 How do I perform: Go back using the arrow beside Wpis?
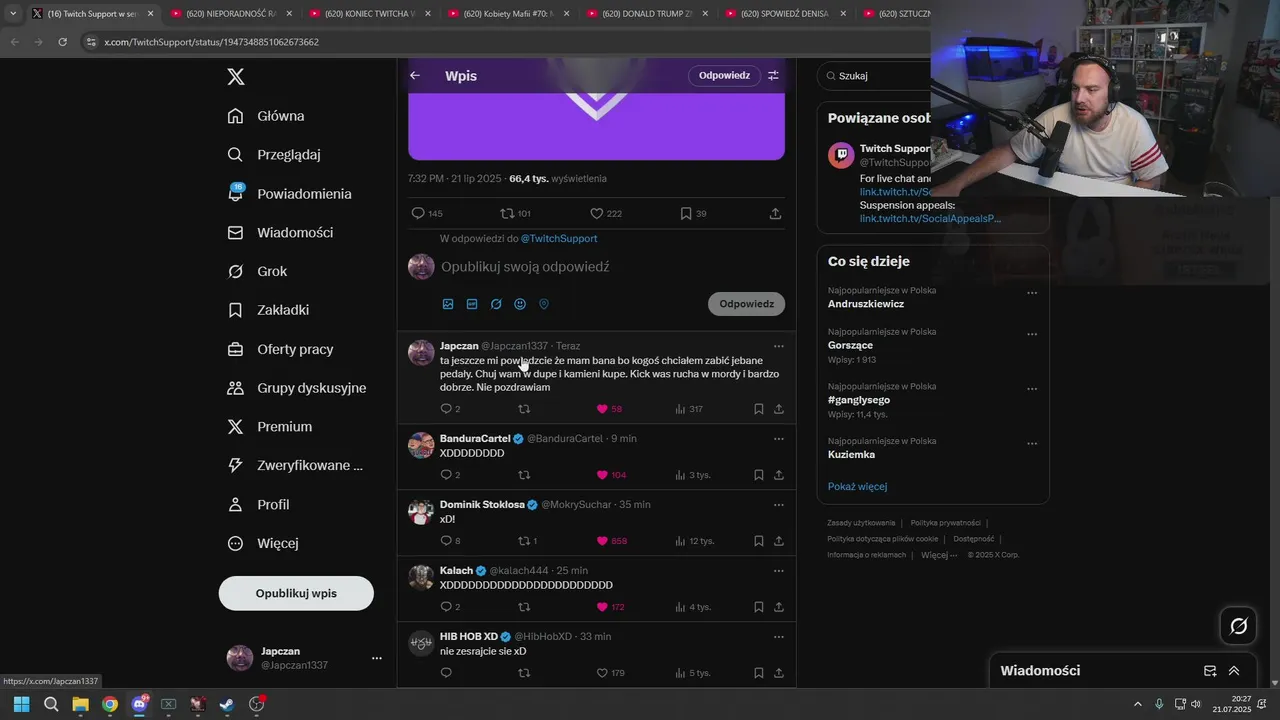tap(415, 76)
